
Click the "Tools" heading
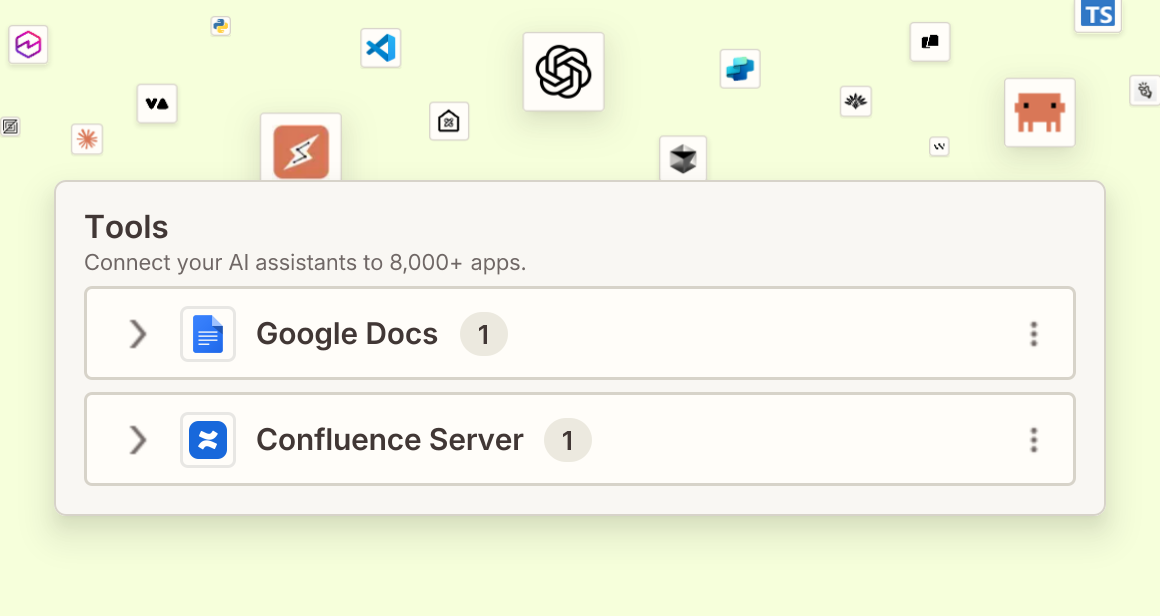(x=127, y=227)
